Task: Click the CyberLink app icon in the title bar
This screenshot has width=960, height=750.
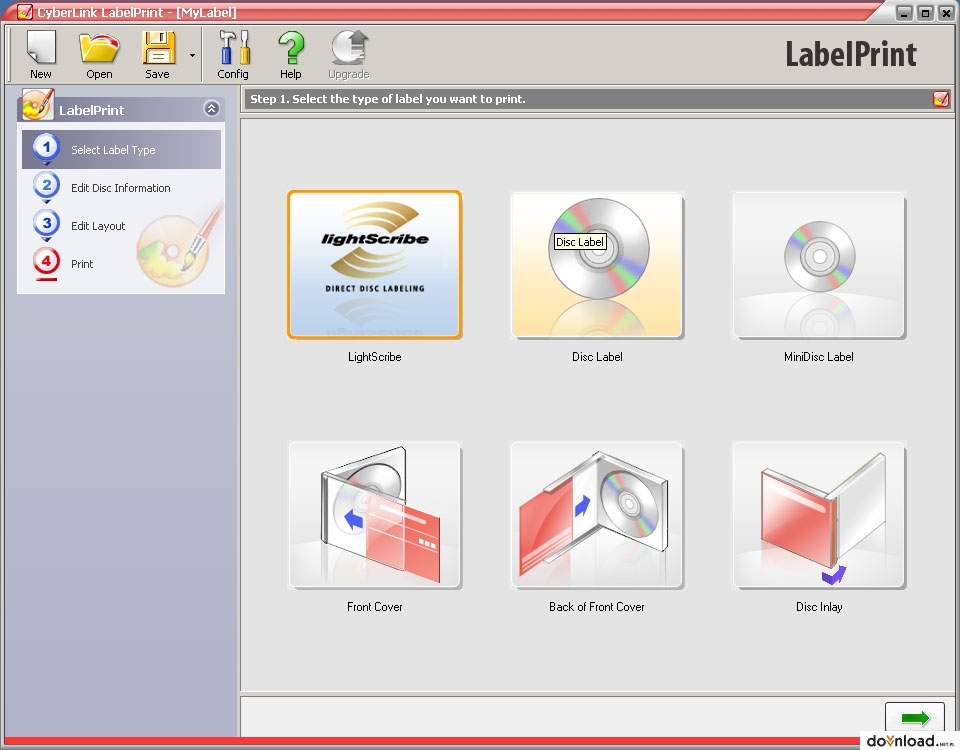Action: (24, 12)
